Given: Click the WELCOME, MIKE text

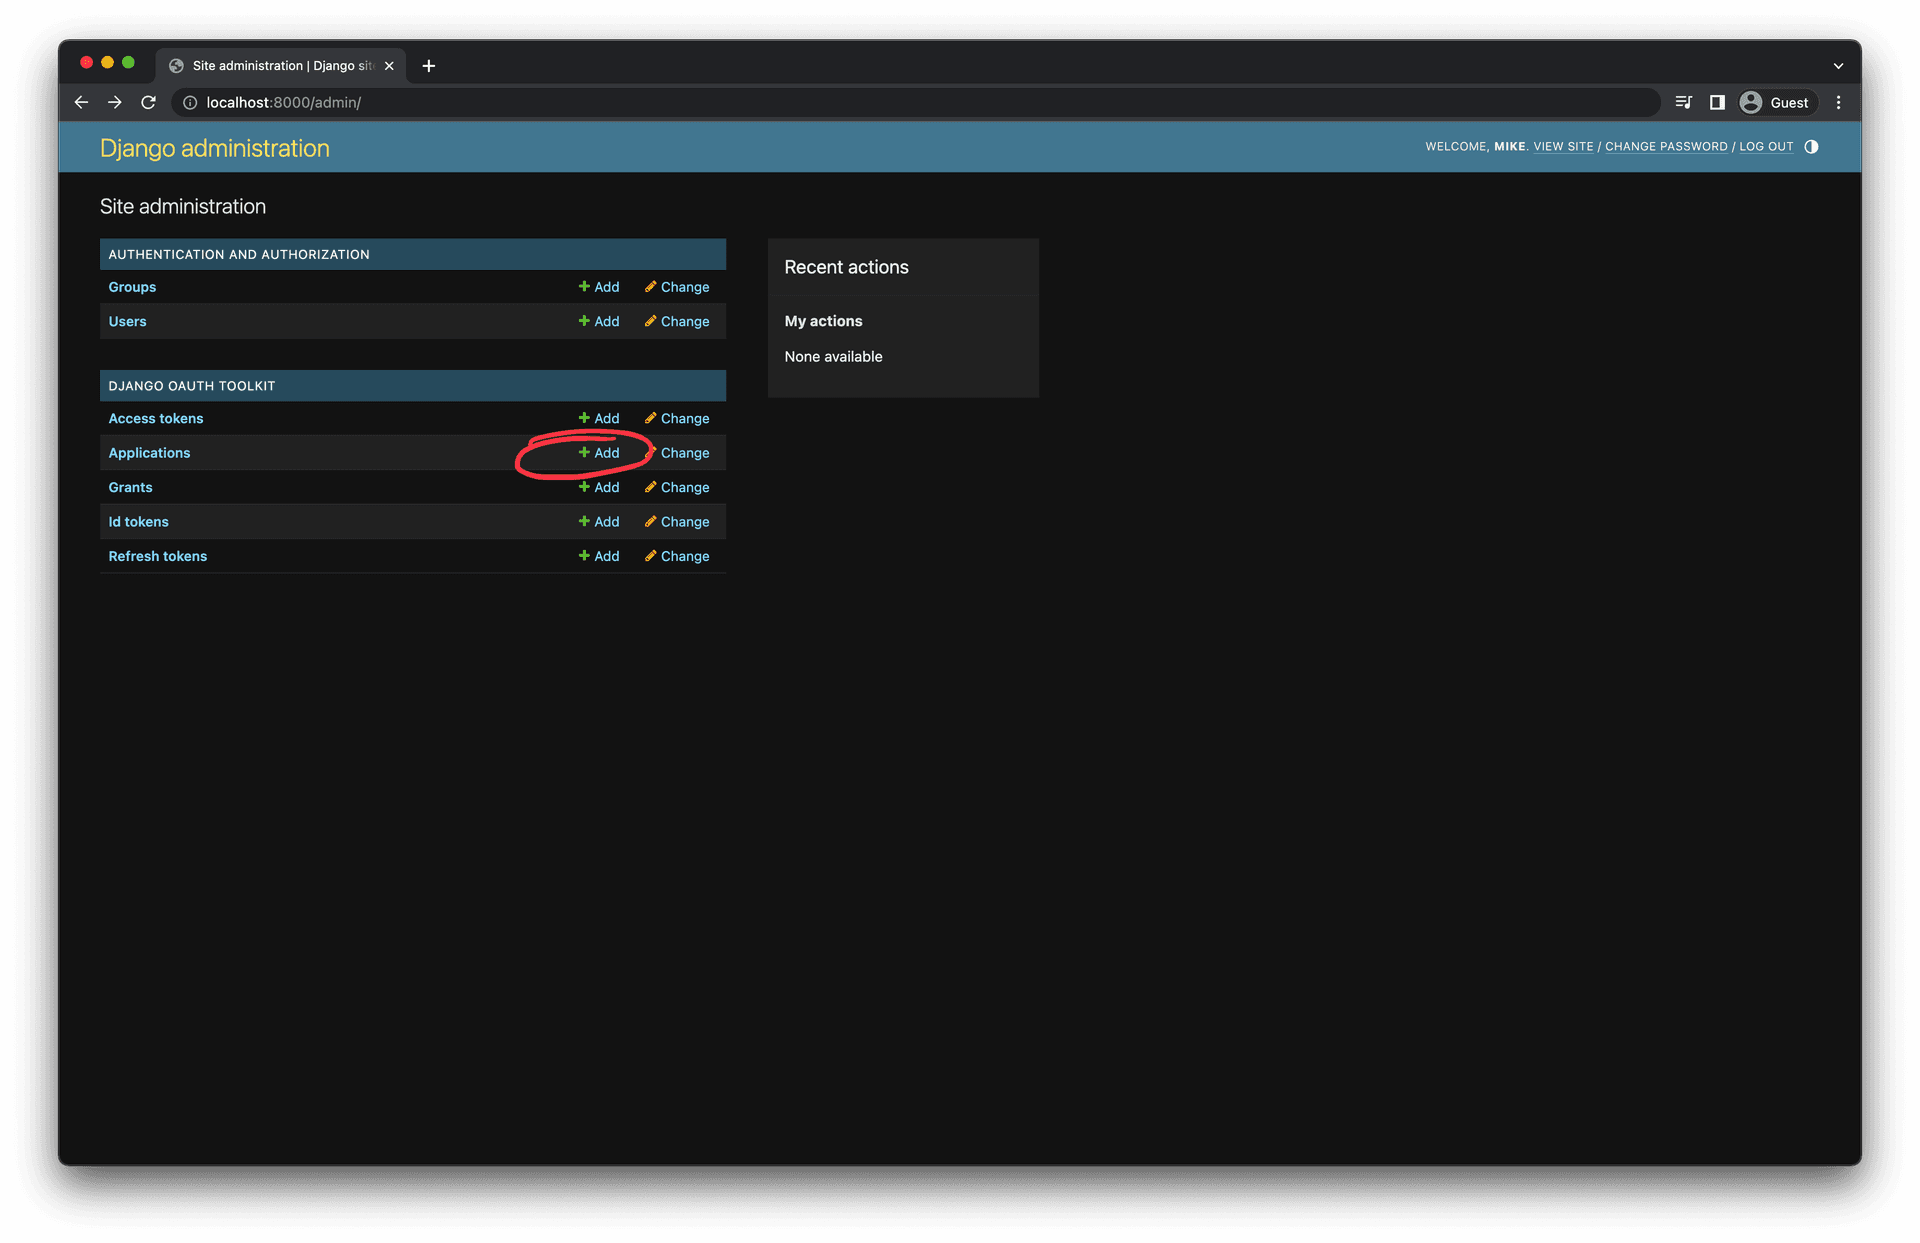Looking at the screenshot, I should [x=1476, y=147].
